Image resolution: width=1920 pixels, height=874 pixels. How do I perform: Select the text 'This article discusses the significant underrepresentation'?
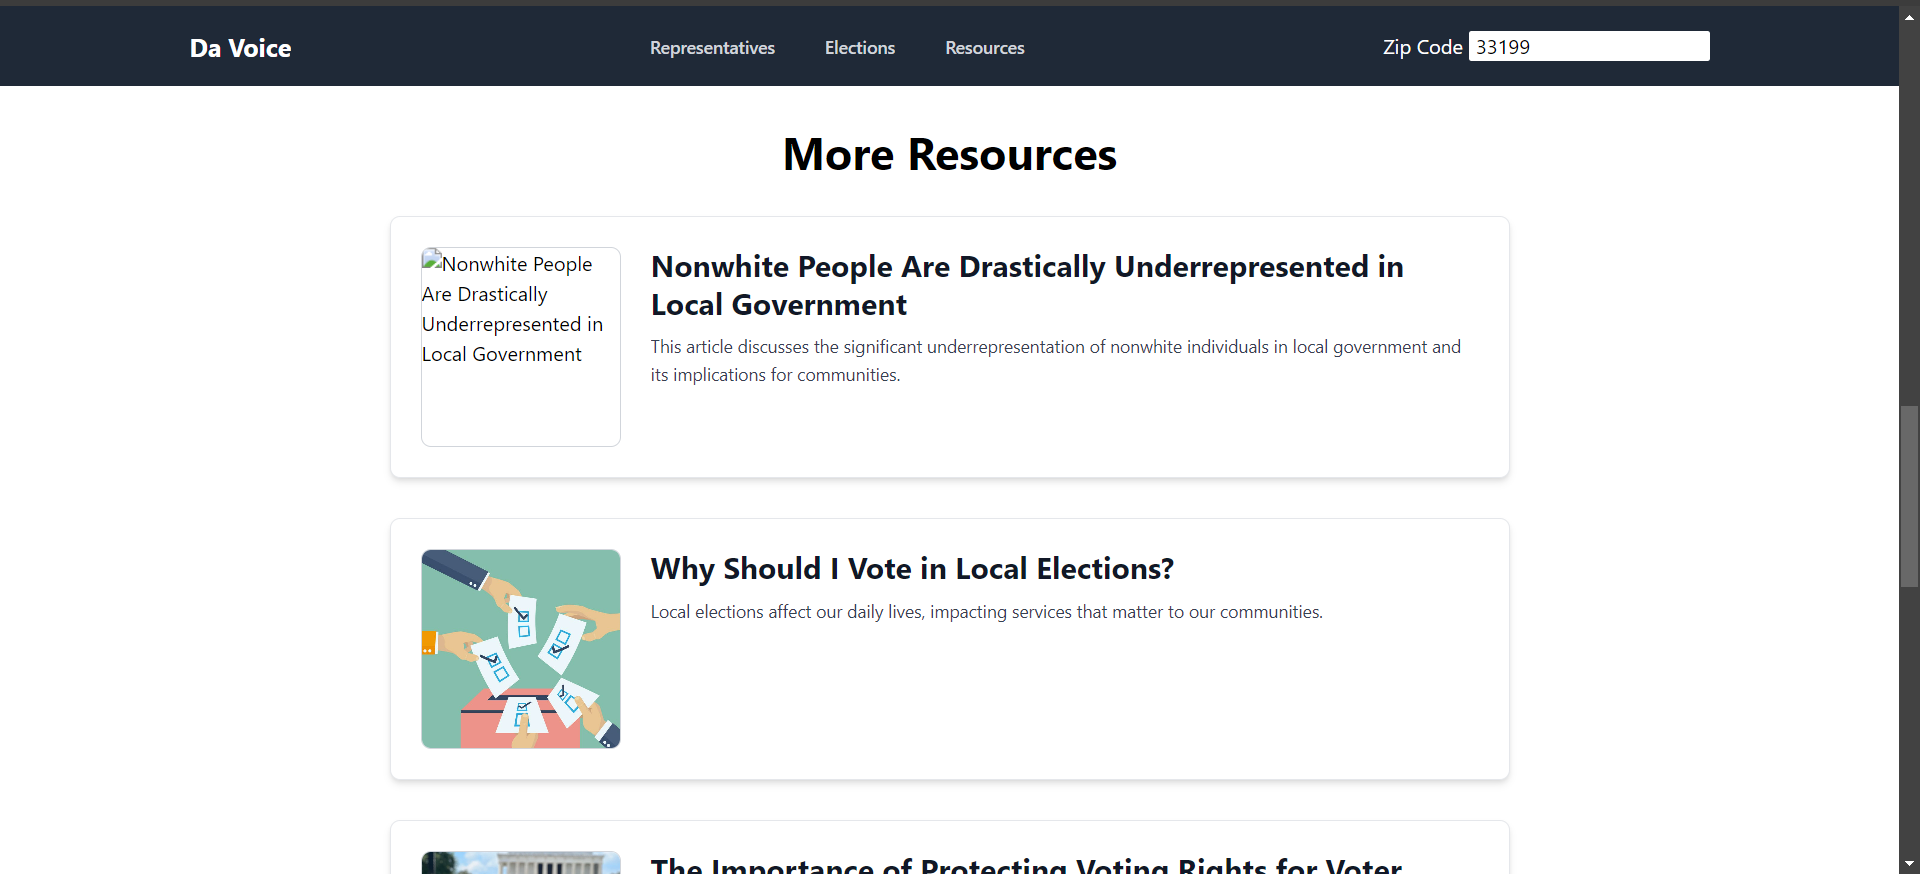point(868,347)
